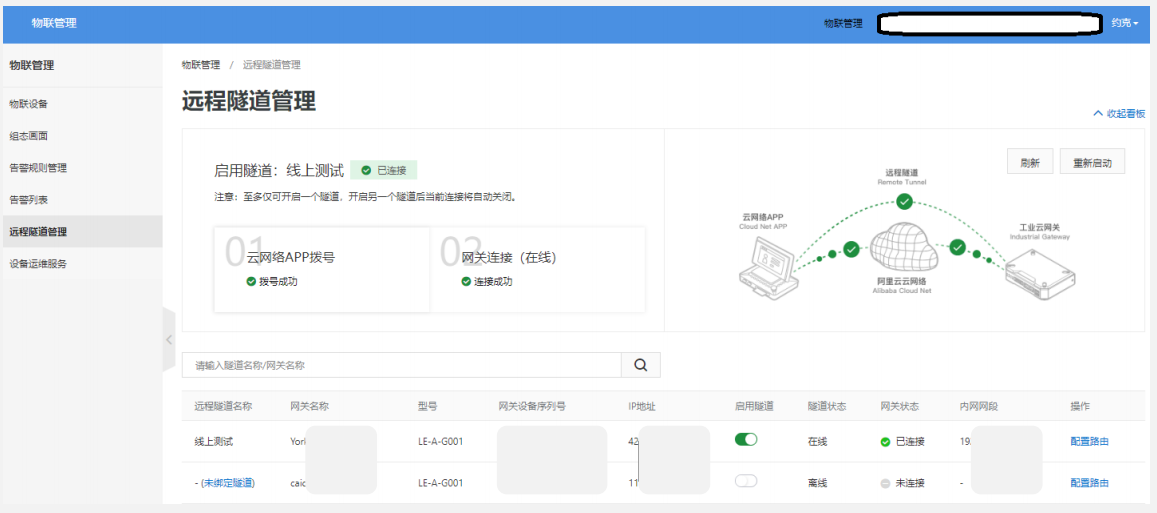1157x513 pixels.
Task: Open 物联设备 in the sidebar
Action: coord(29,104)
